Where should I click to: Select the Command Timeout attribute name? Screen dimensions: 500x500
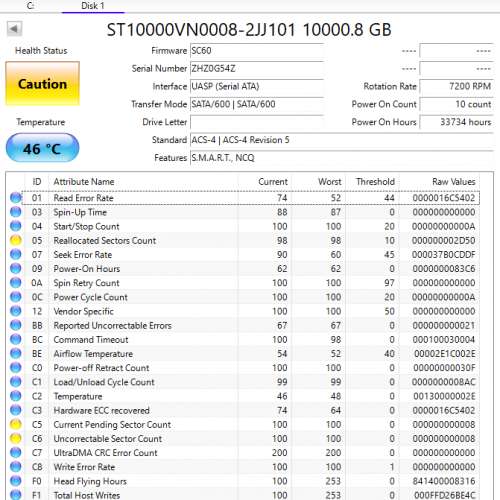point(91,340)
